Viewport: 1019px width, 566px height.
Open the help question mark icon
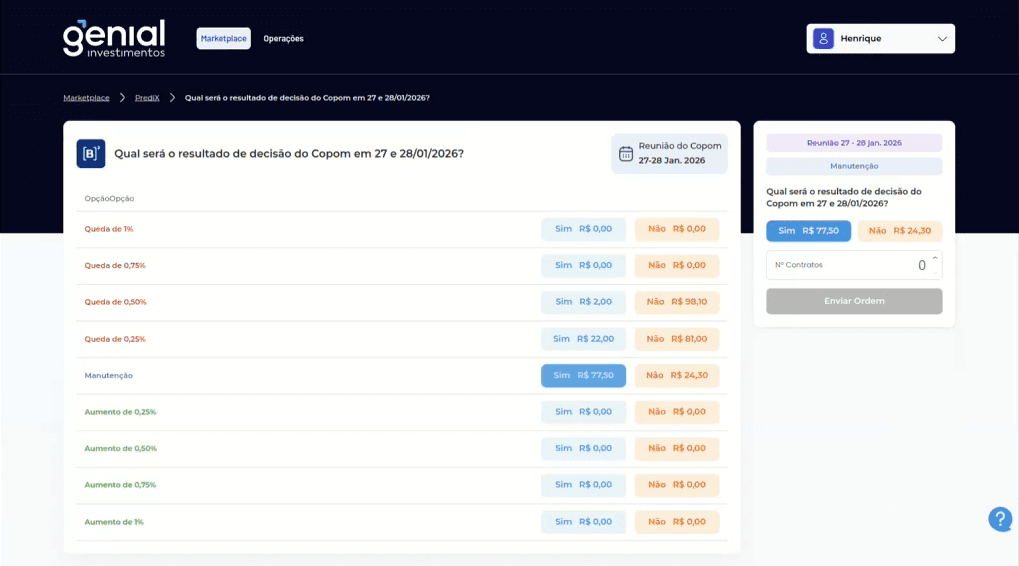tap(1000, 519)
